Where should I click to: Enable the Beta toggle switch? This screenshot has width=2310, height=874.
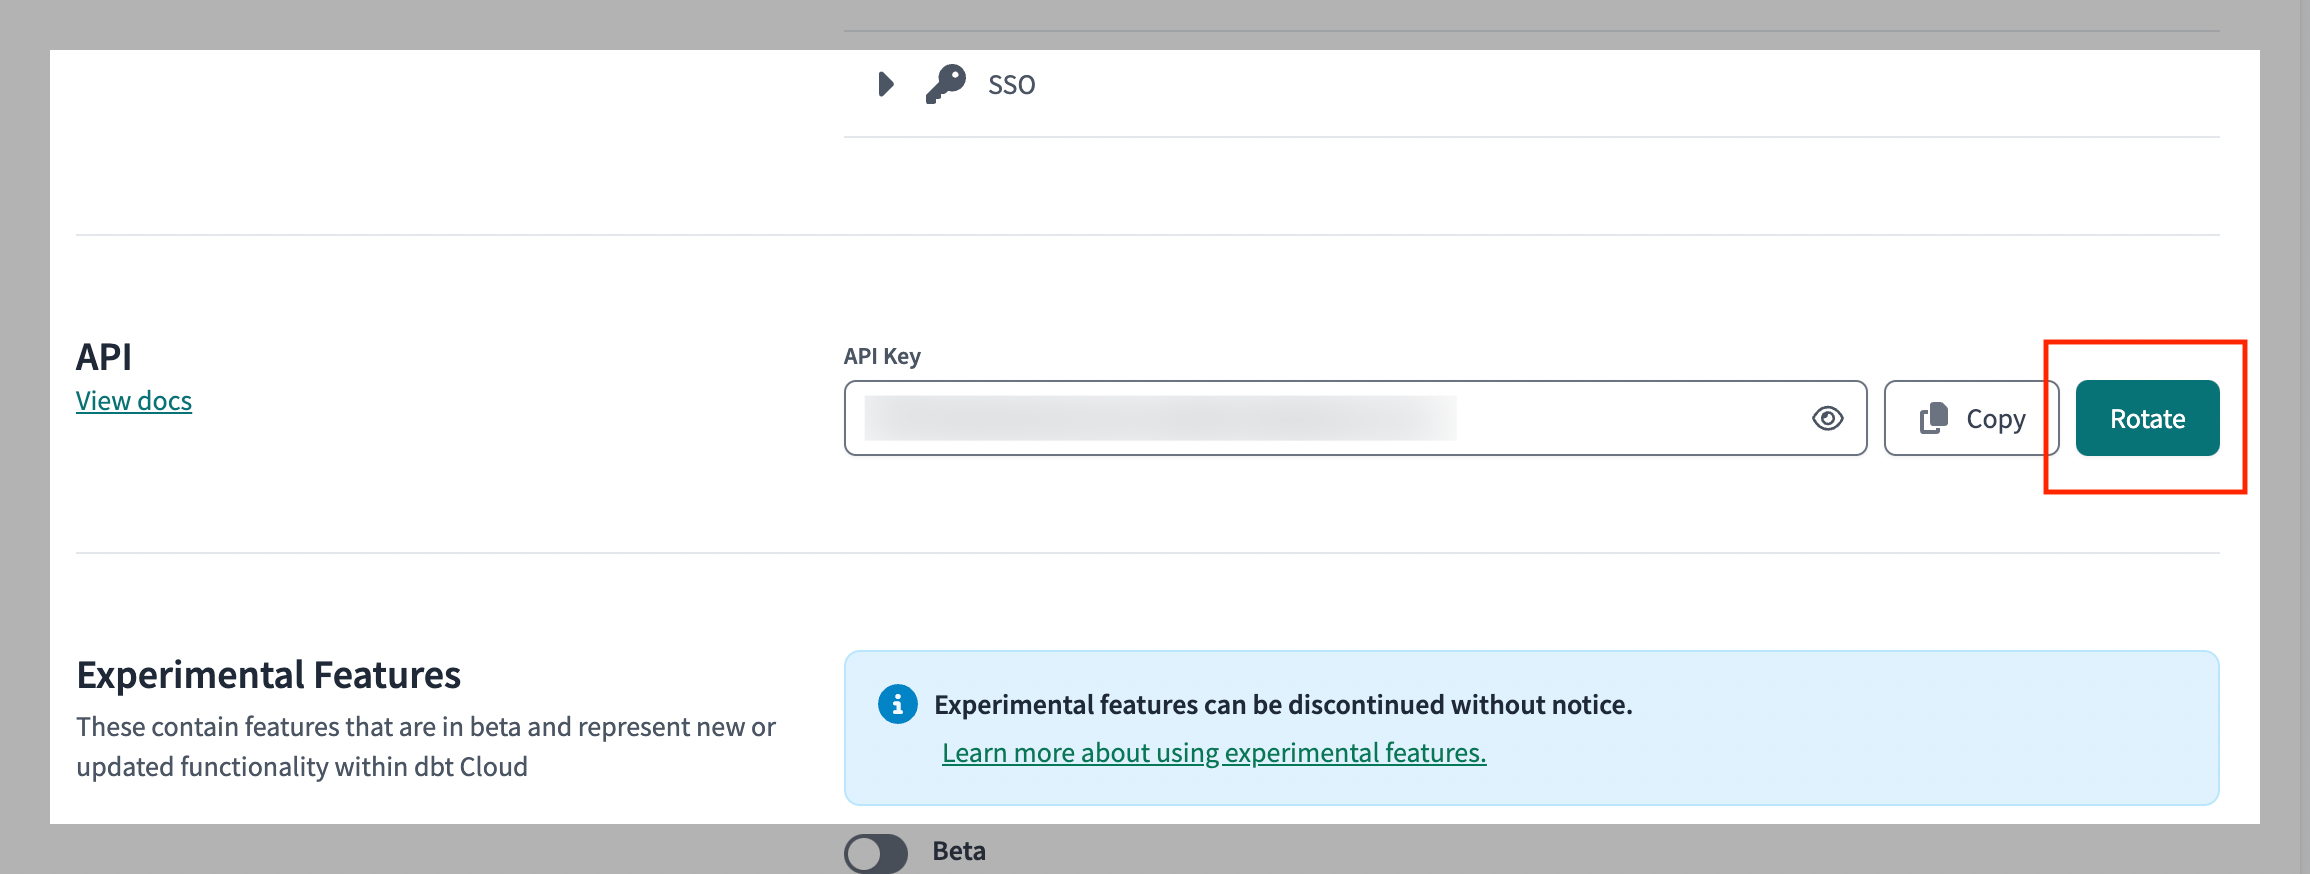coord(875,853)
